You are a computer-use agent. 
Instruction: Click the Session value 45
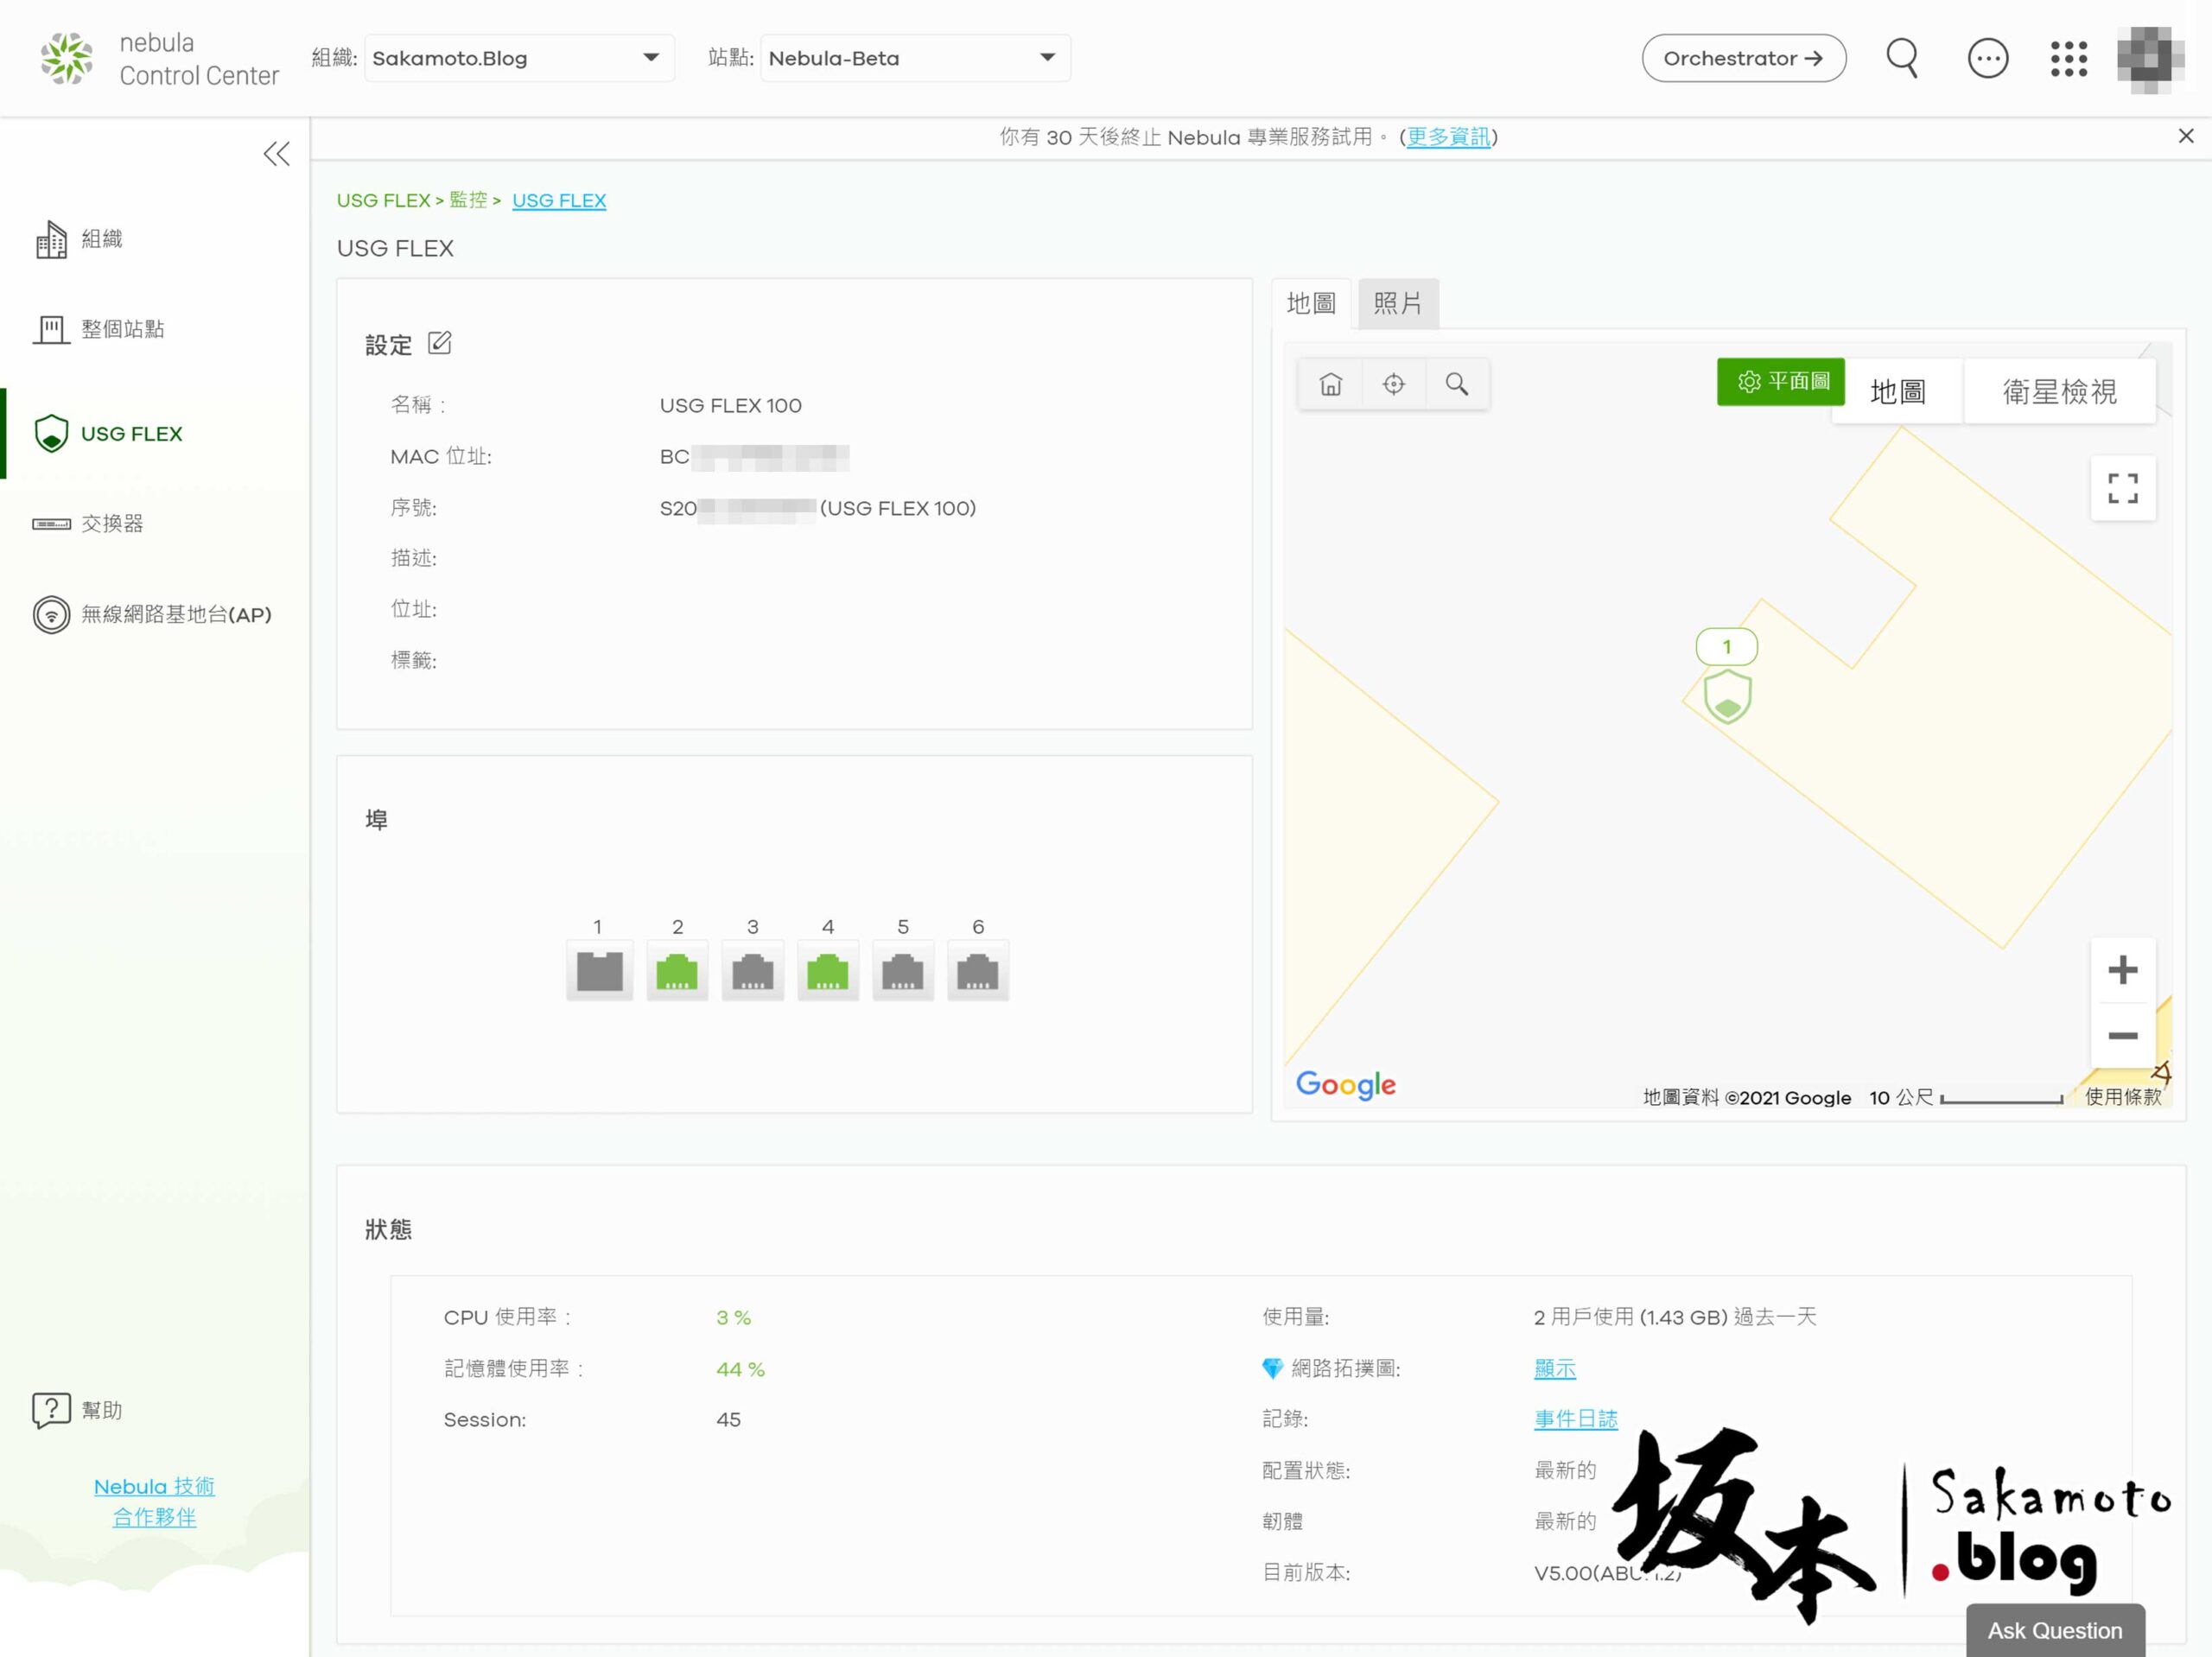tap(728, 1420)
